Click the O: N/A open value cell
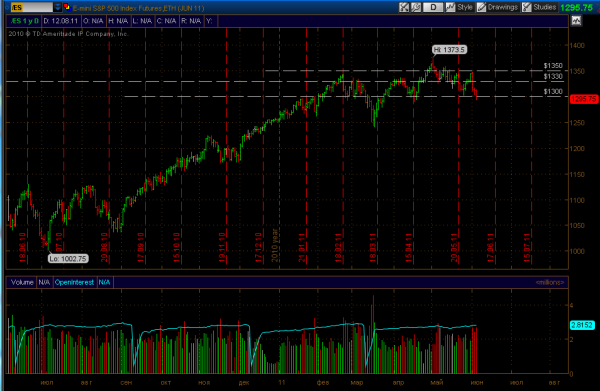The image size is (600, 391). coord(93,21)
